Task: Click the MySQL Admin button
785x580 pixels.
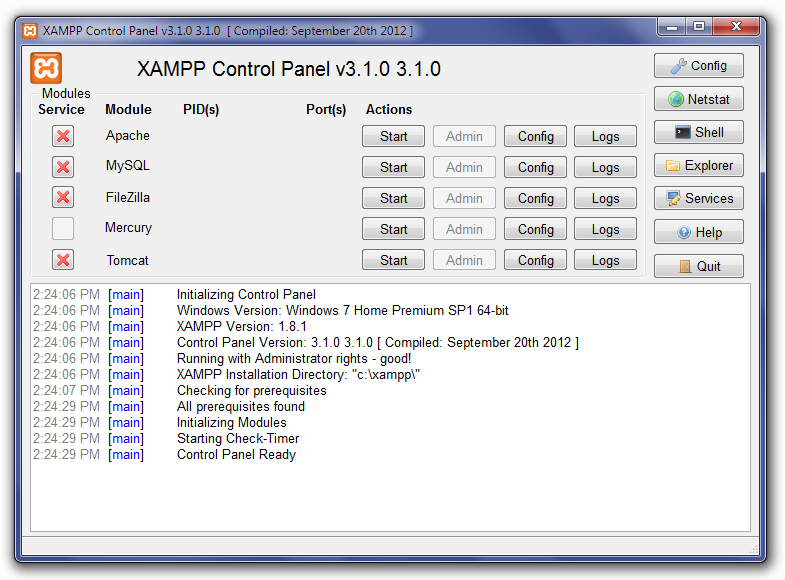Action: [x=465, y=167]
